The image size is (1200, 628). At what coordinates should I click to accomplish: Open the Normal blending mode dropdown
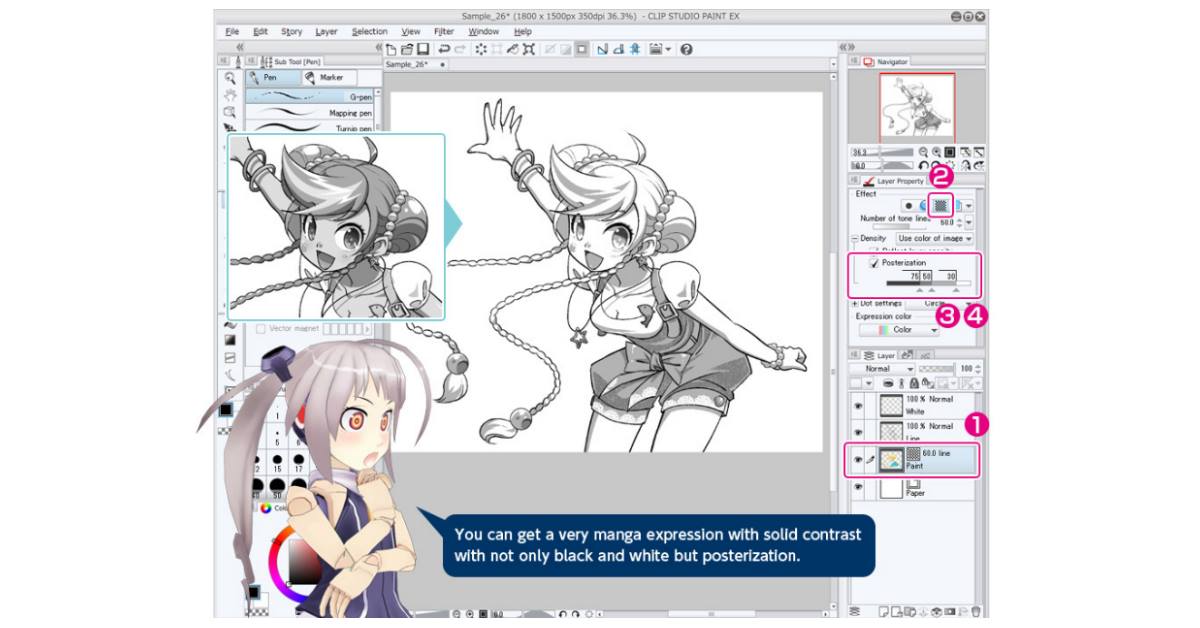882,369
